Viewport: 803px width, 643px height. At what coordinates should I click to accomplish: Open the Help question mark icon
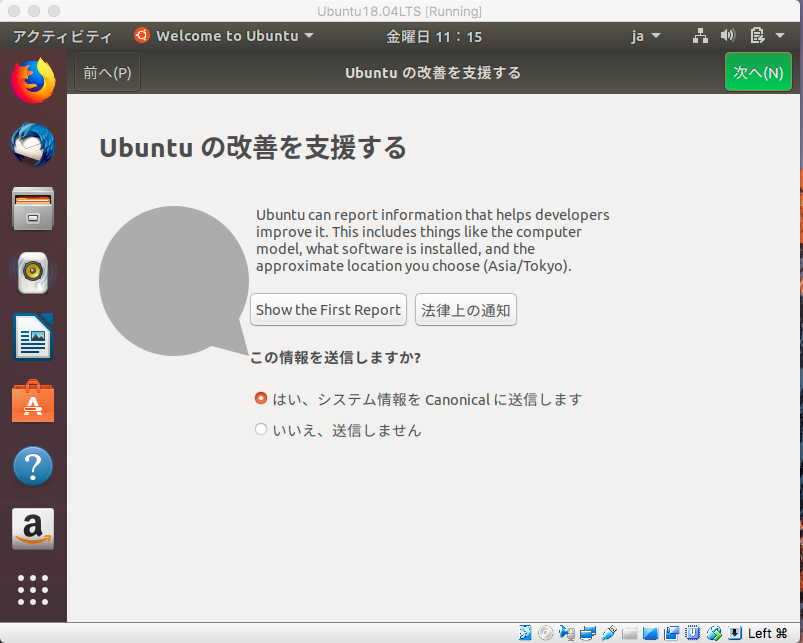tap(33, 466)
